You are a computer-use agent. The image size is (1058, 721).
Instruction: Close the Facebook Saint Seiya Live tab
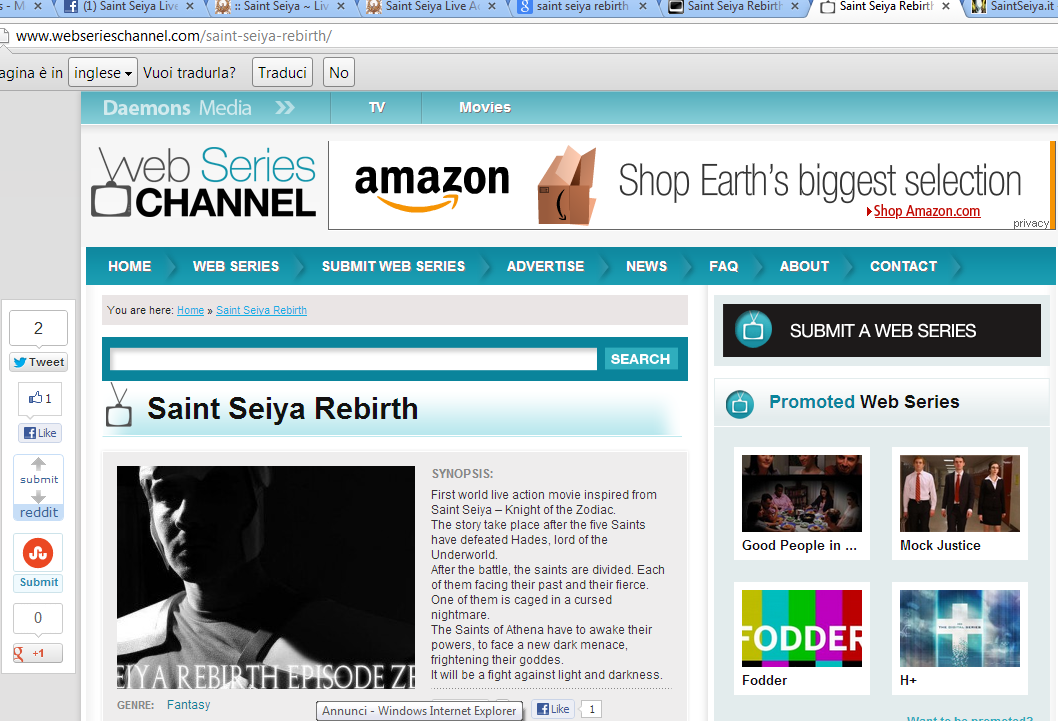190,6
